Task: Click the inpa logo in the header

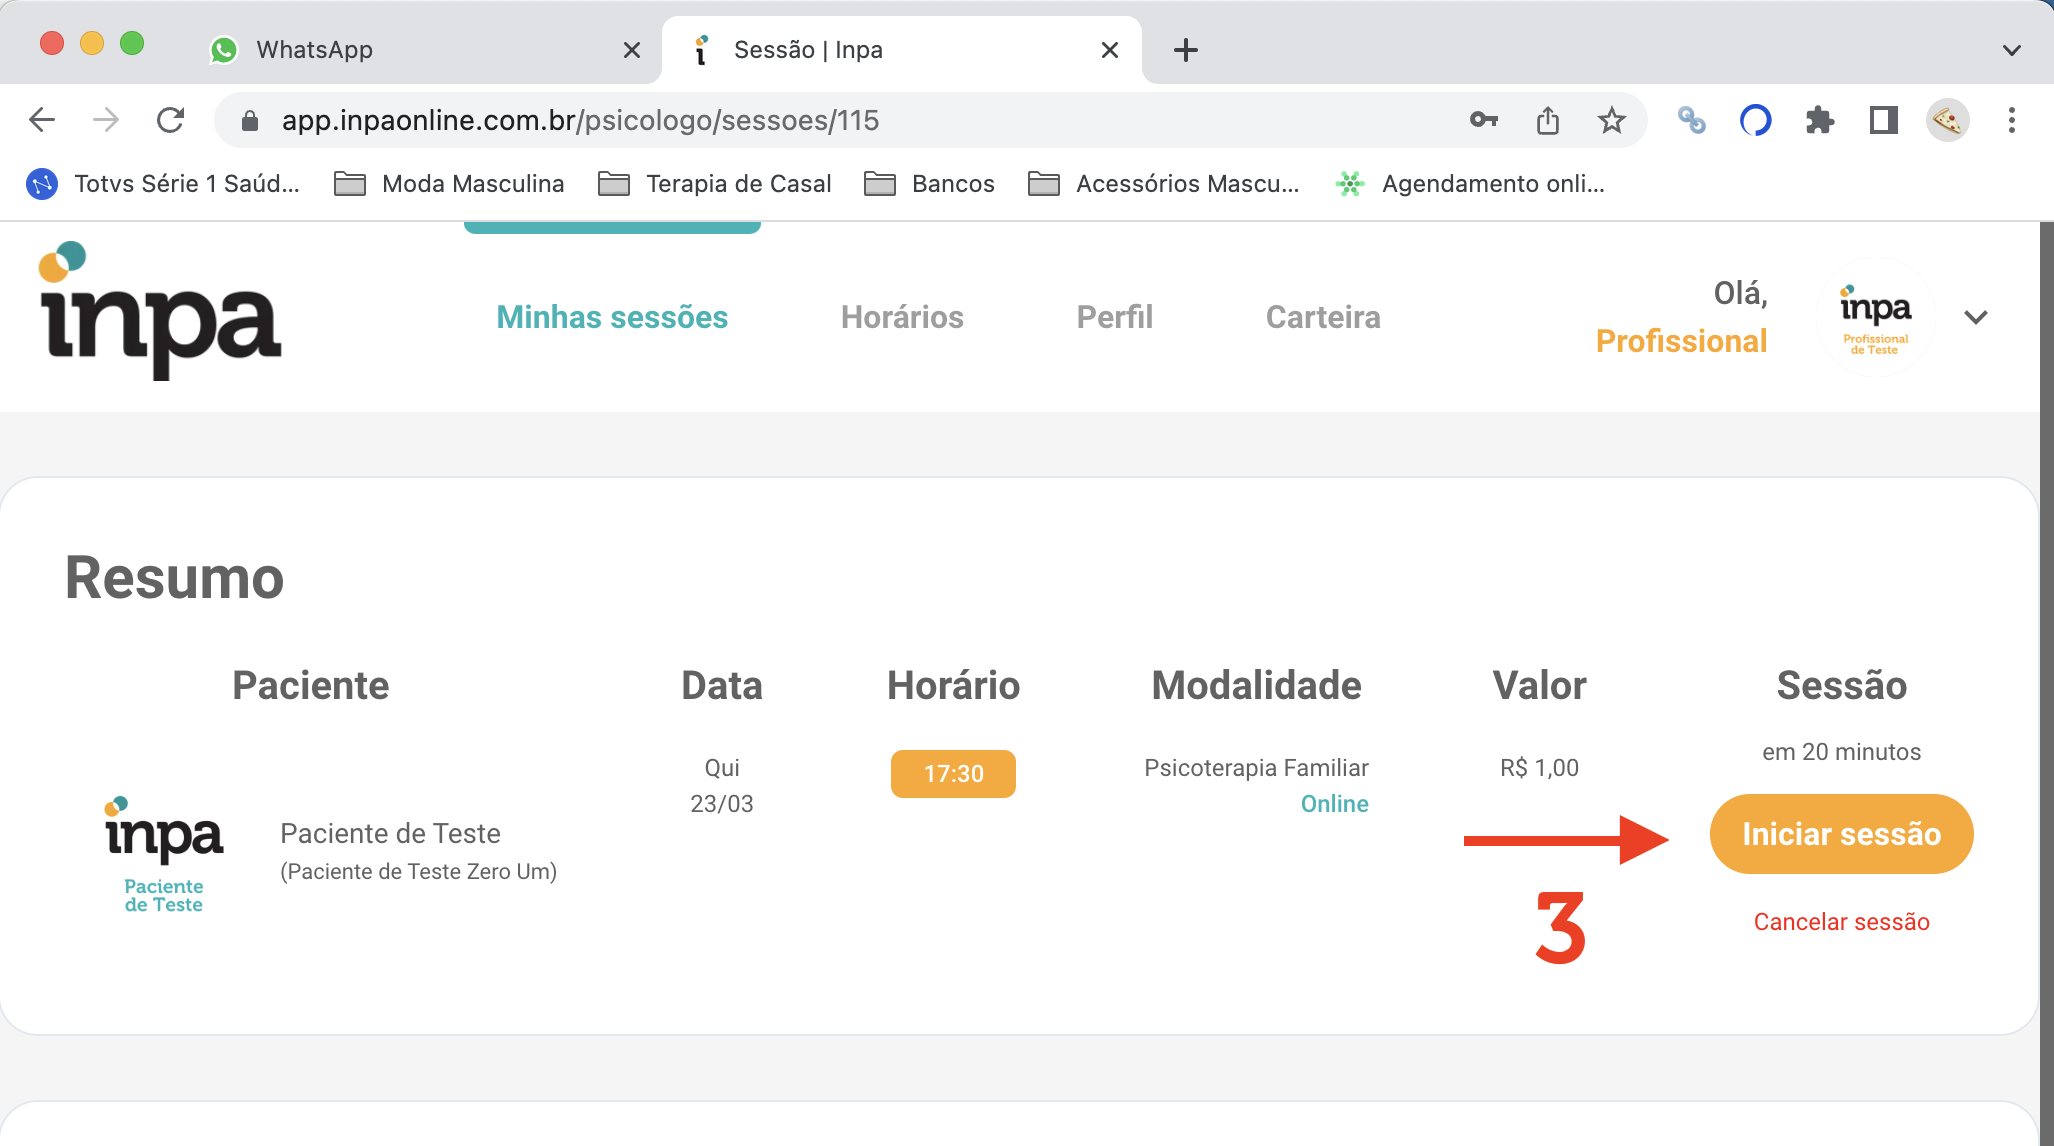Action: point(160,310)
